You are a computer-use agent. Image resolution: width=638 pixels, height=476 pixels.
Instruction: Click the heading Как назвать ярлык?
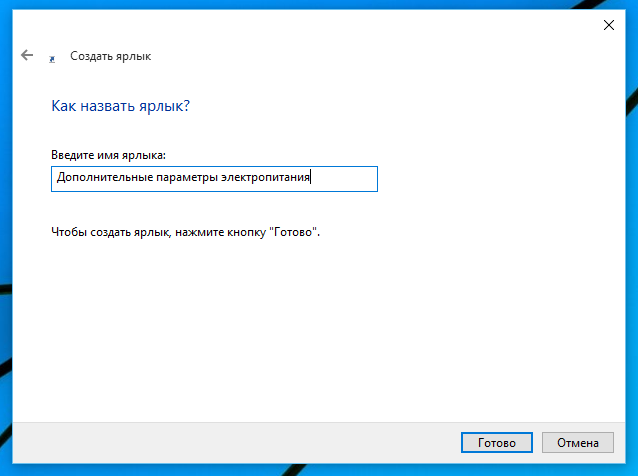pyautogui.click(x=120, y=106)
